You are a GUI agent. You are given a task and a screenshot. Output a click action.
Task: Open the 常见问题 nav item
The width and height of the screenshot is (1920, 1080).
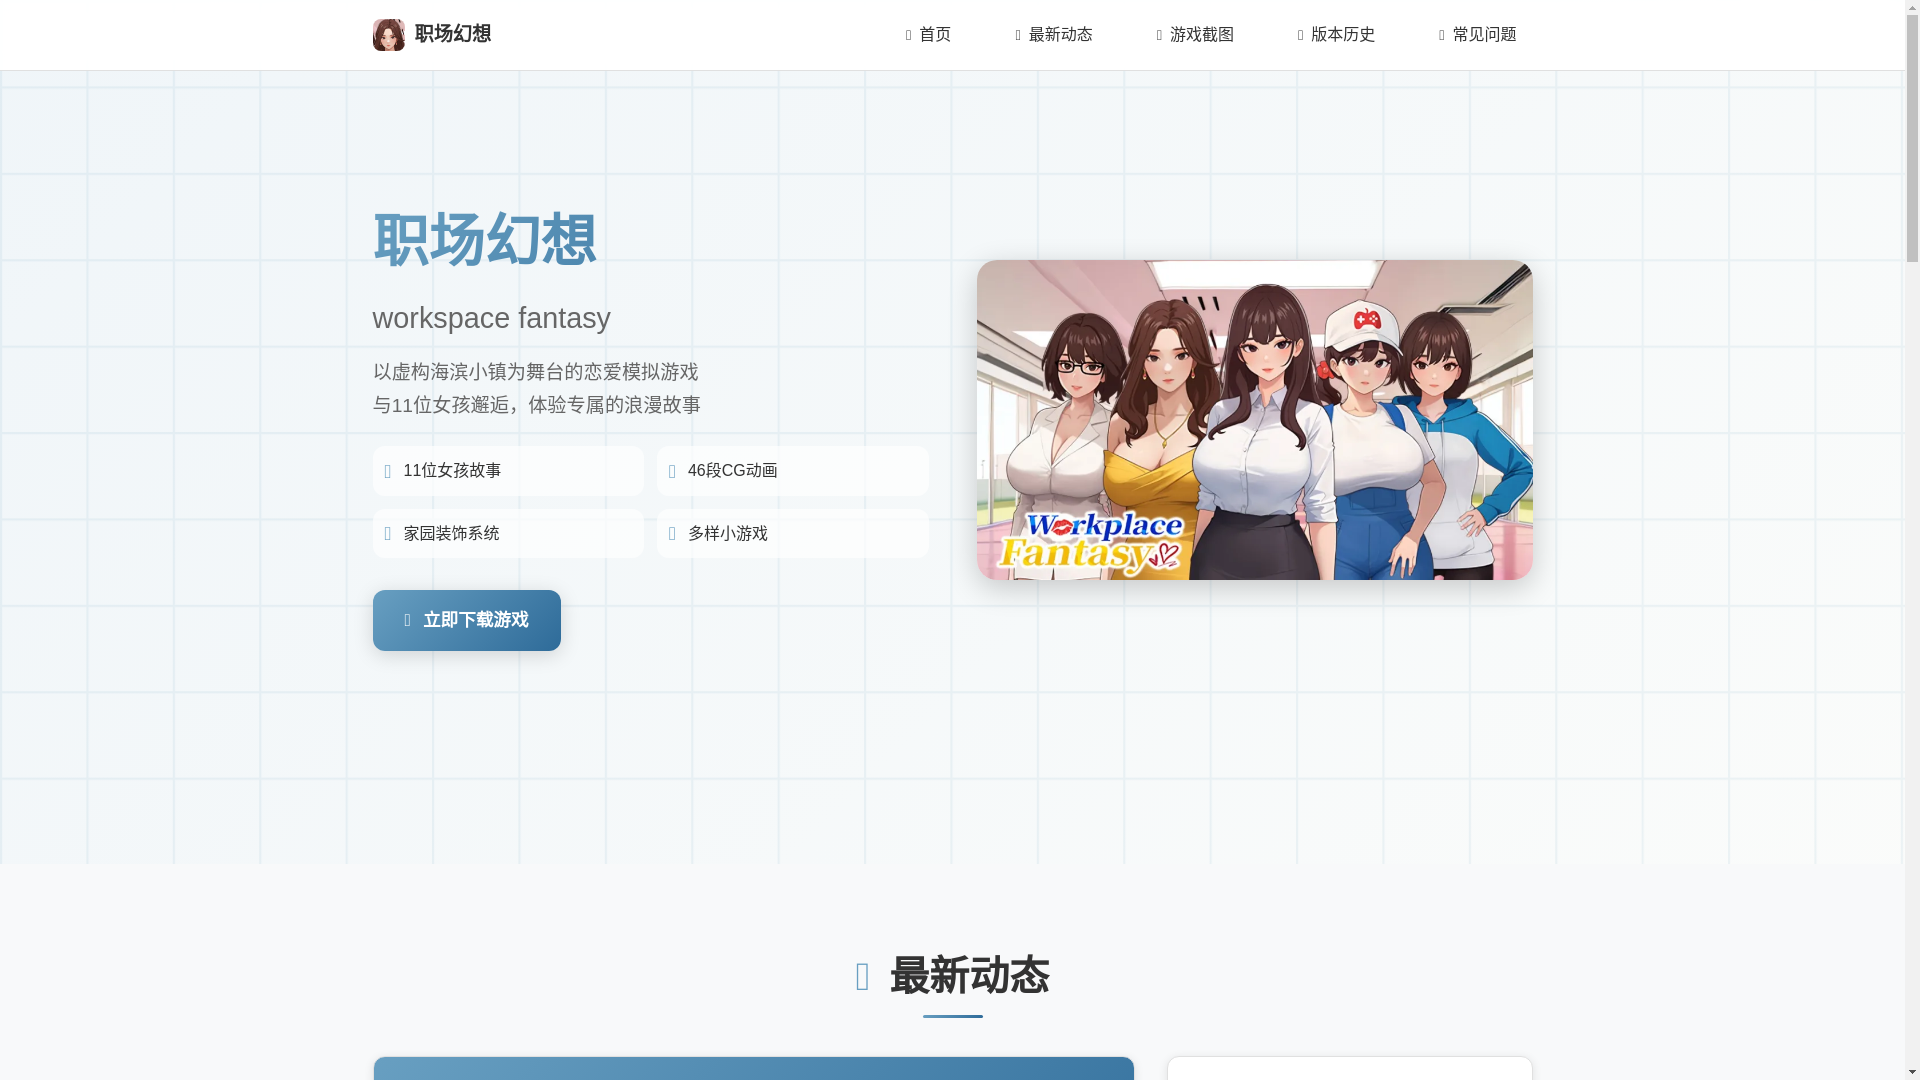[1477, 35]
